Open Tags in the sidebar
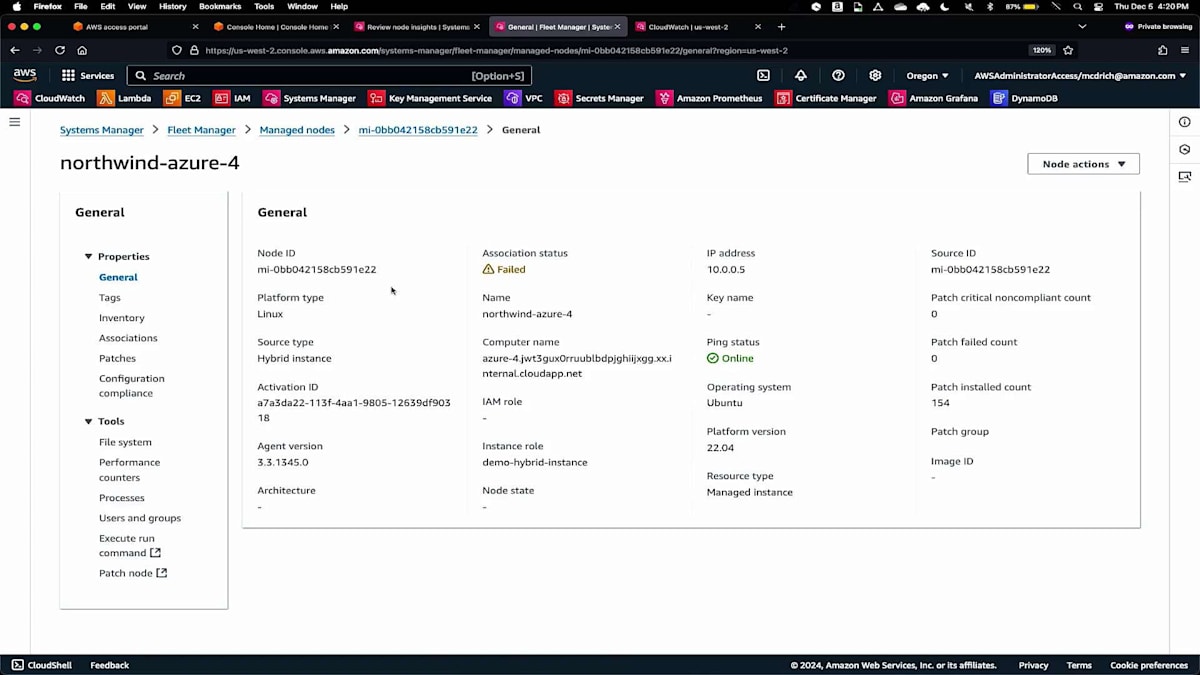The height and width of the screenshot is (675, 1200). click(x=110, y=298)
